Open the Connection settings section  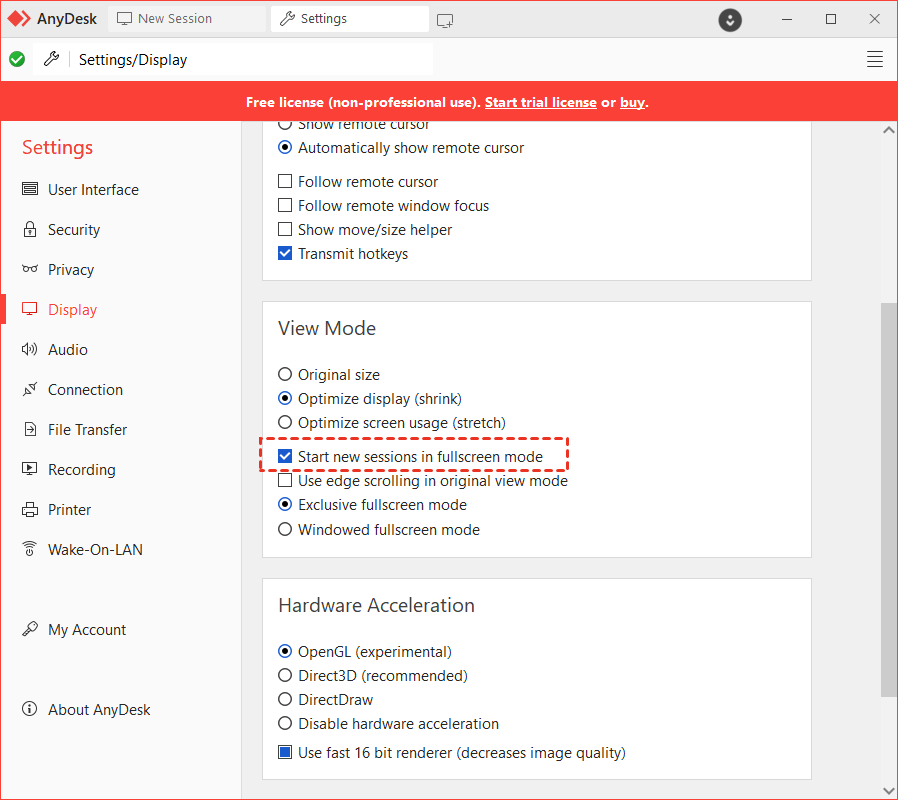tap(85, 390)
